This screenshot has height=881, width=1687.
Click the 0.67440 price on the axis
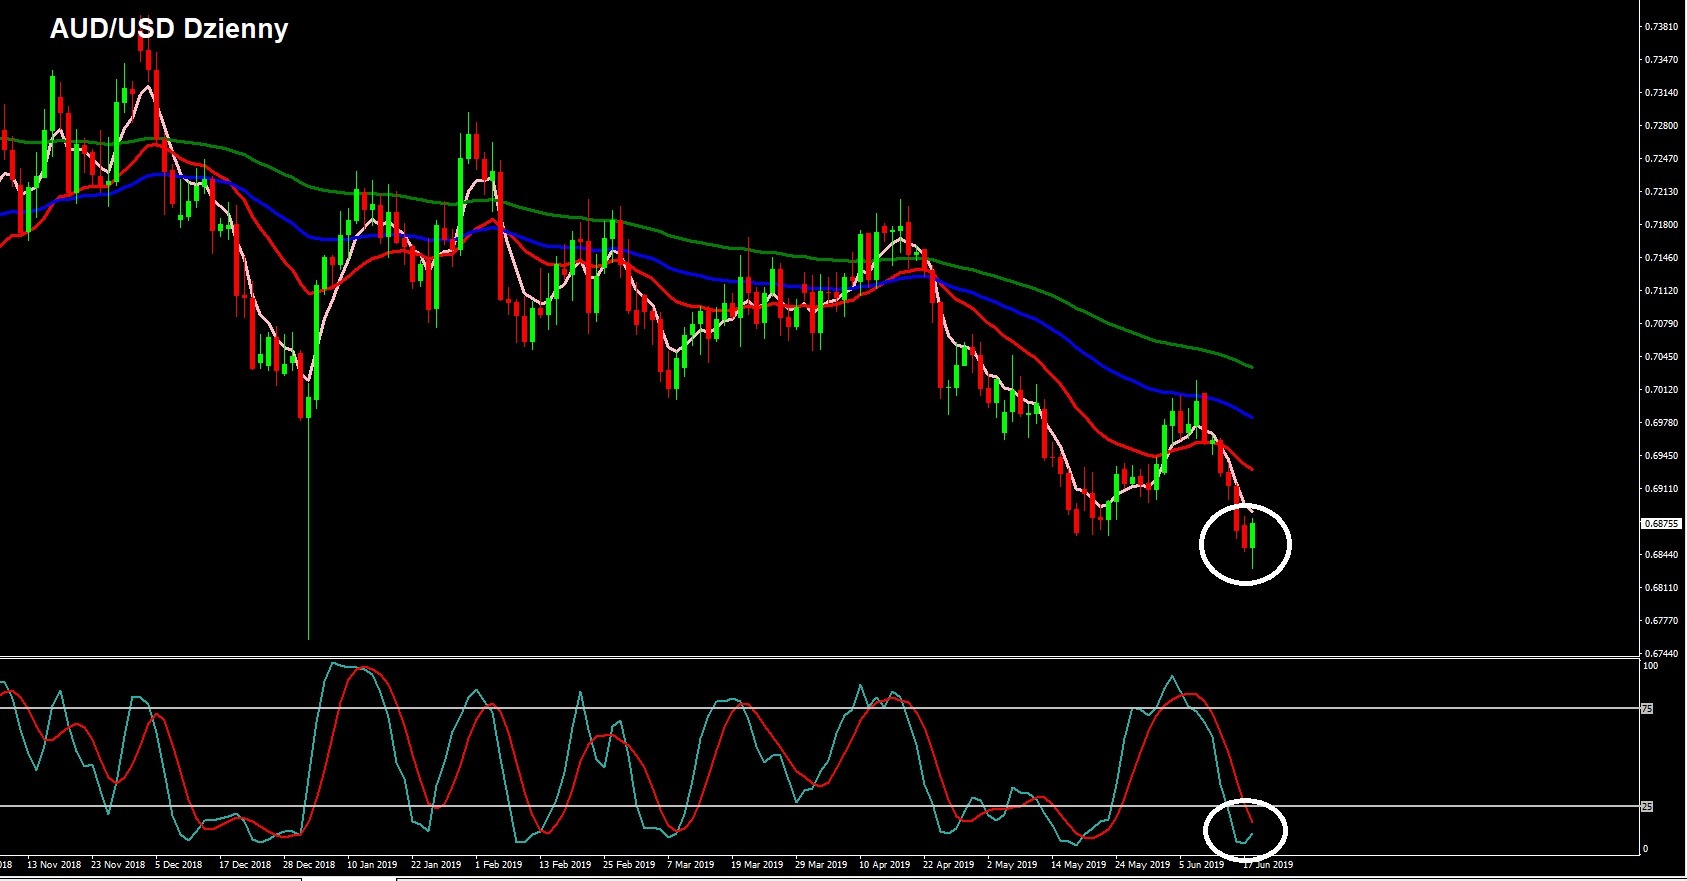[1661, 653]
